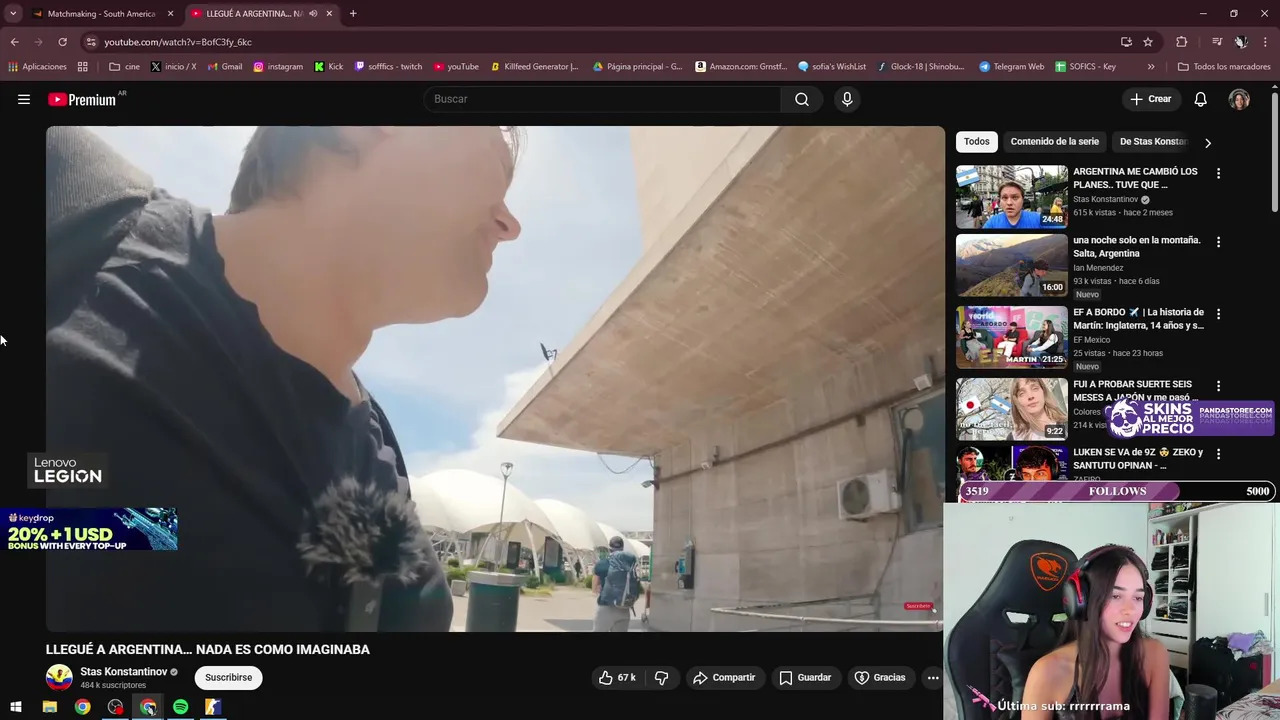Open options for LUKEN SE VA DE 9Z video
The image size is (1280, 720).
[1218, 453]
